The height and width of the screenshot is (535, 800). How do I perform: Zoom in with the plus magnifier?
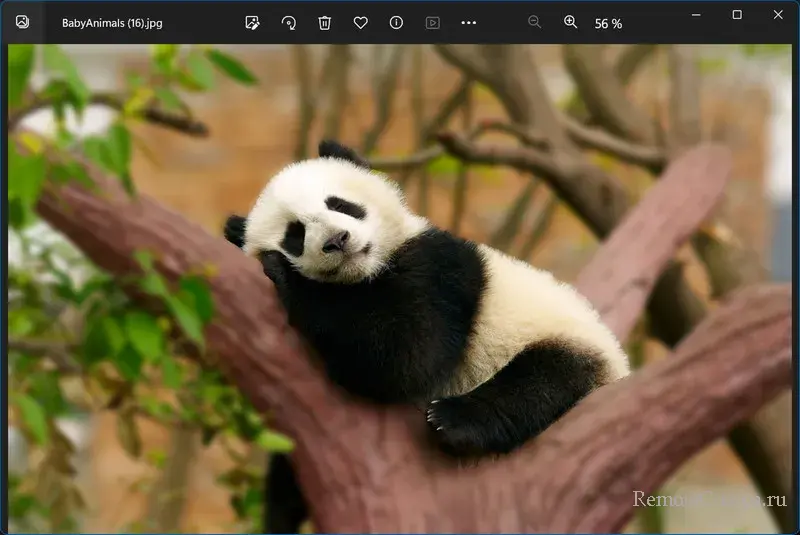[x=571, y=22]
